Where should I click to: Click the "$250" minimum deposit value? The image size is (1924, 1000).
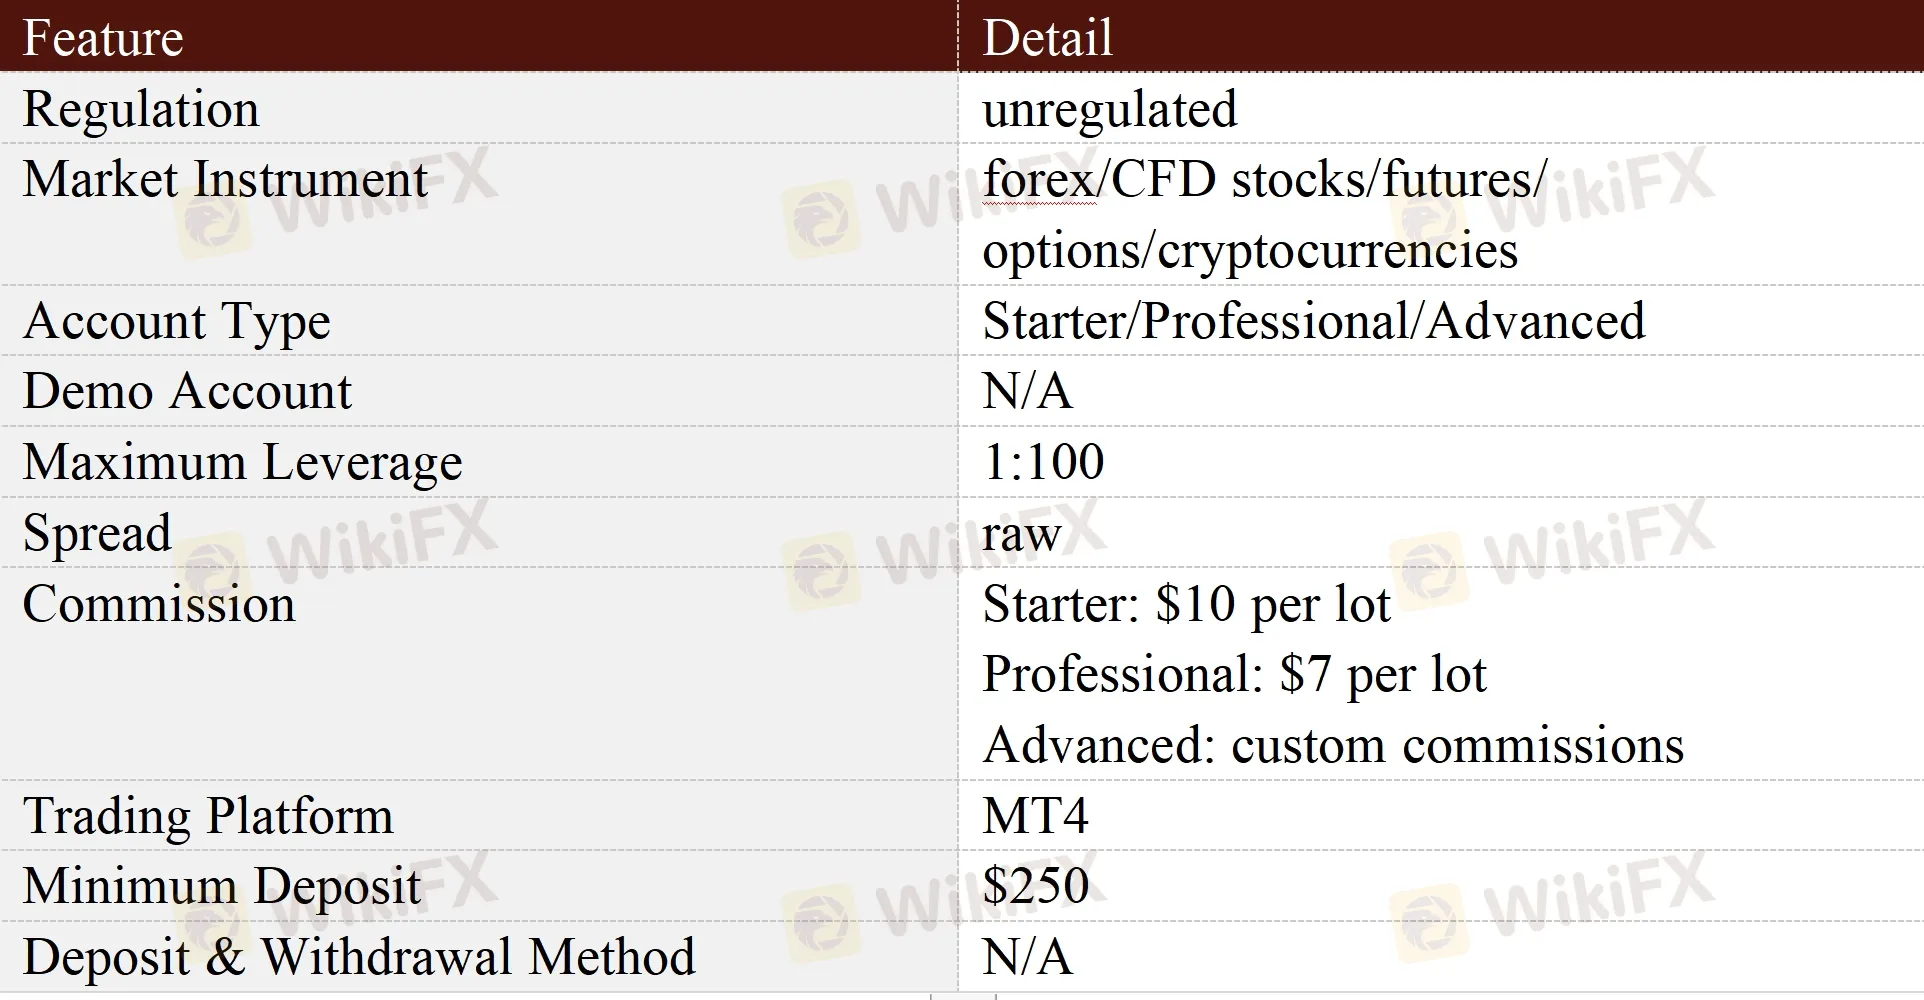(1035, 886)
